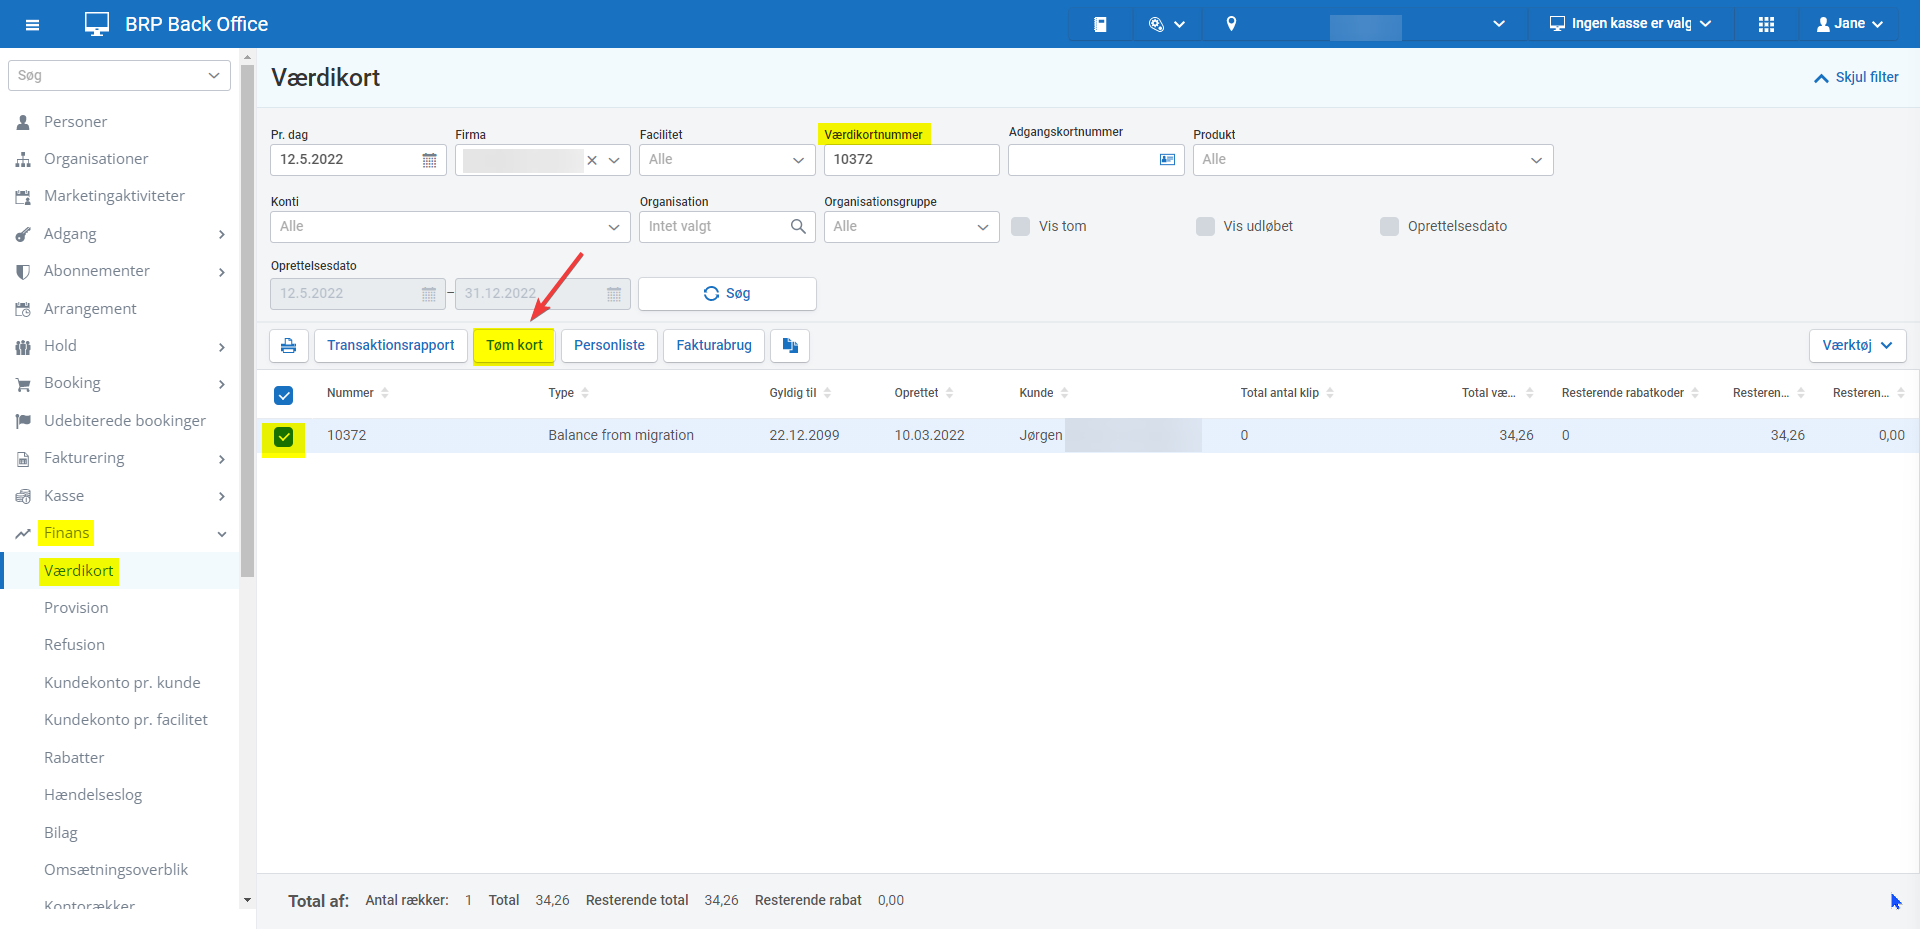Image resolution: width=1920 pixels, height=929 pixels.
Task: Sort by the 'Gyldig til' column
Action: [800, 393]
